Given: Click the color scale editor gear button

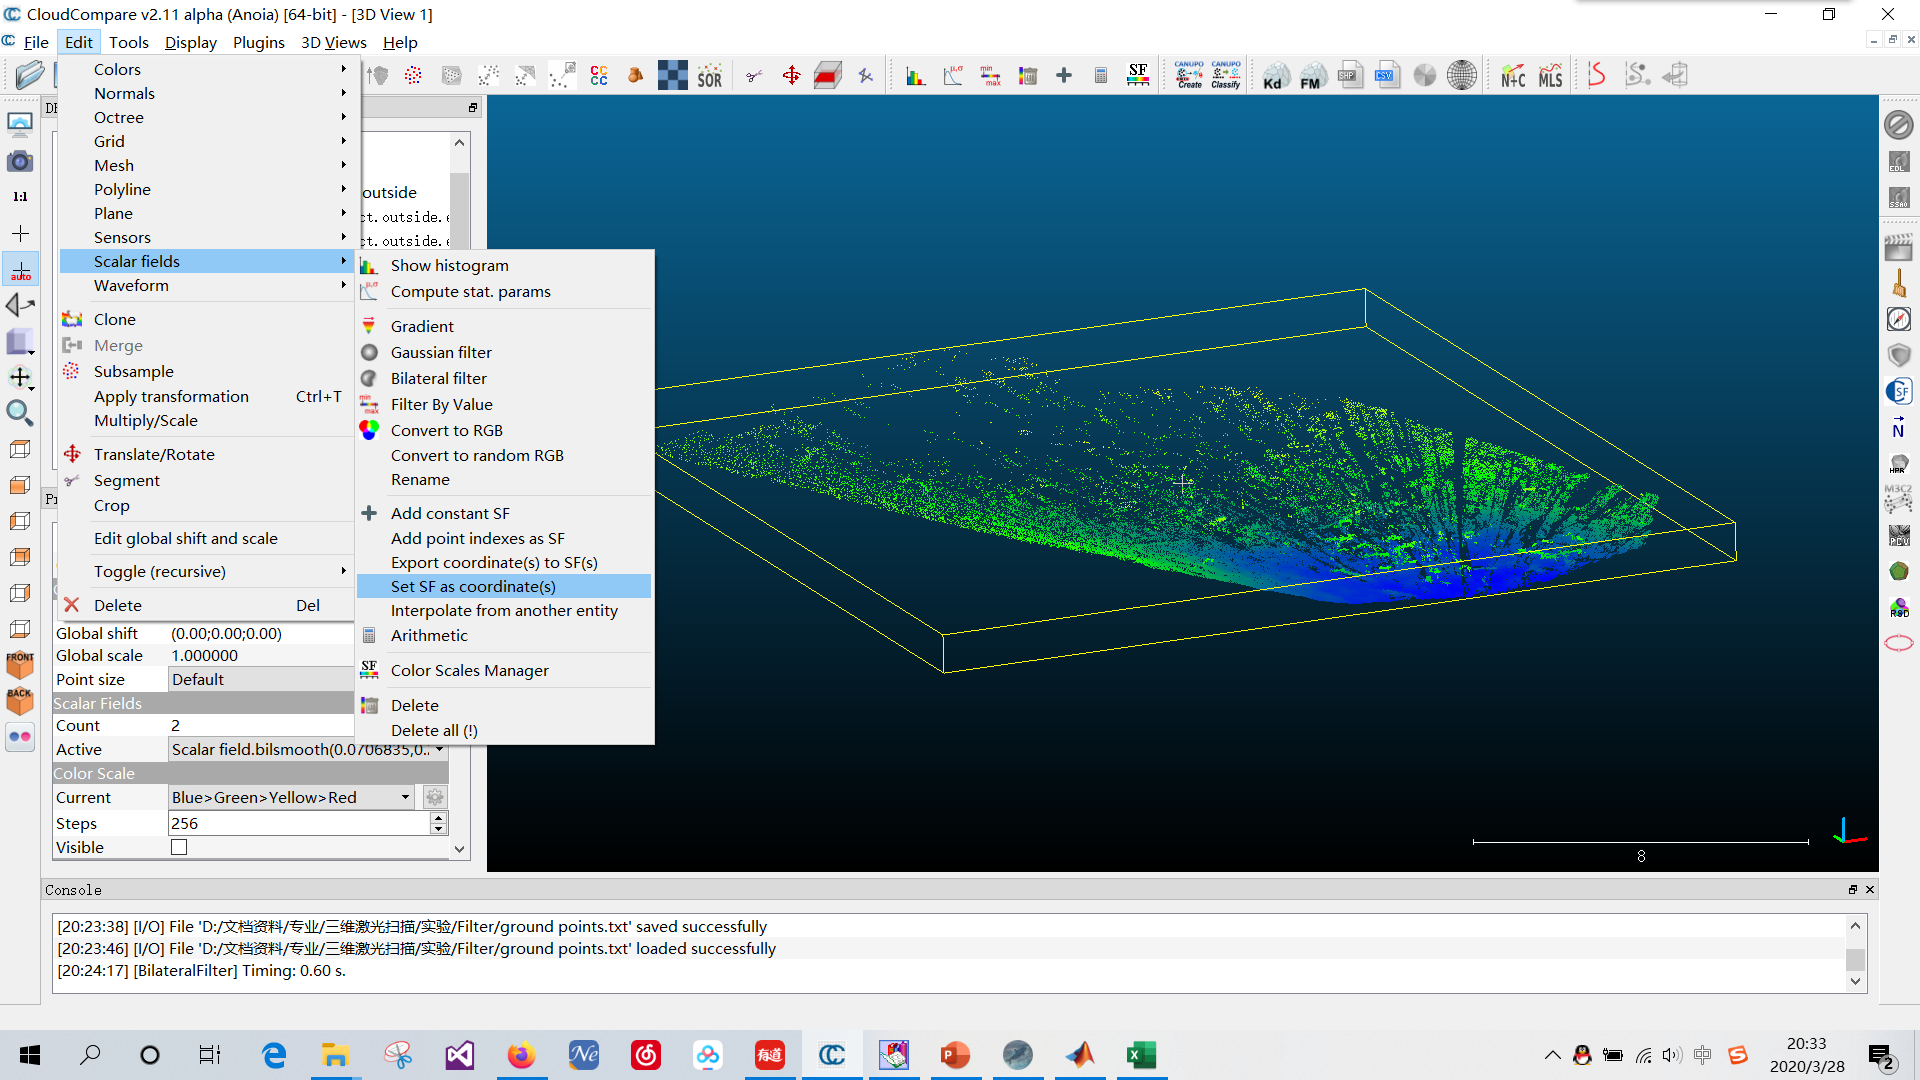Looking at the screenshot, I should click(x=434, y=797).
